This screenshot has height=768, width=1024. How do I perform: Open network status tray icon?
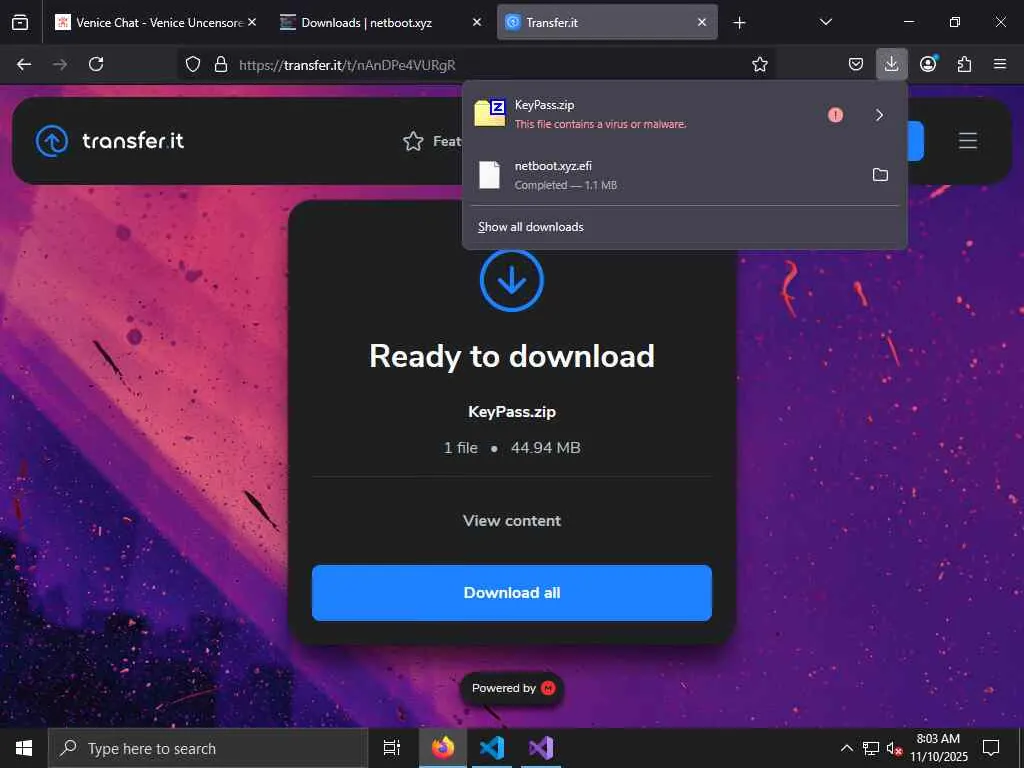871,748
